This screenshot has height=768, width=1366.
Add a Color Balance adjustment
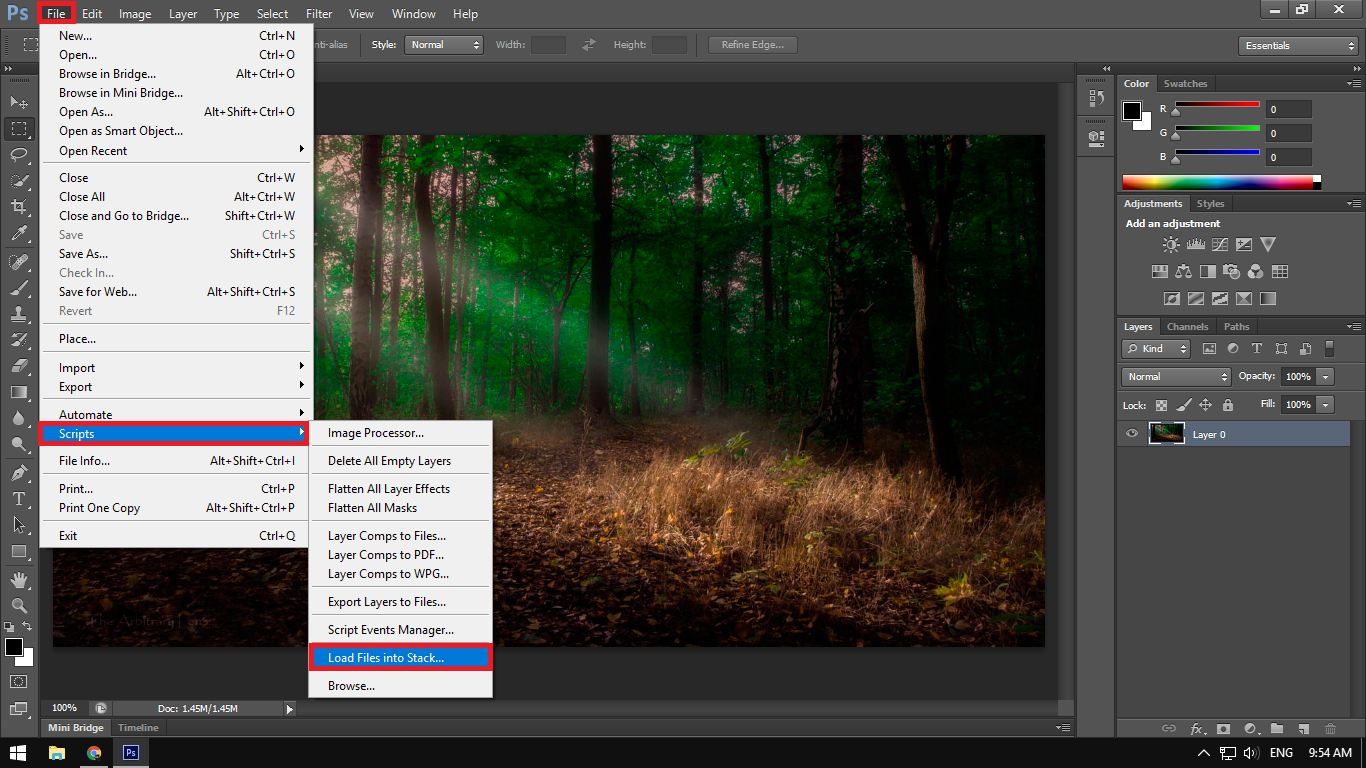coord(1183,271)
